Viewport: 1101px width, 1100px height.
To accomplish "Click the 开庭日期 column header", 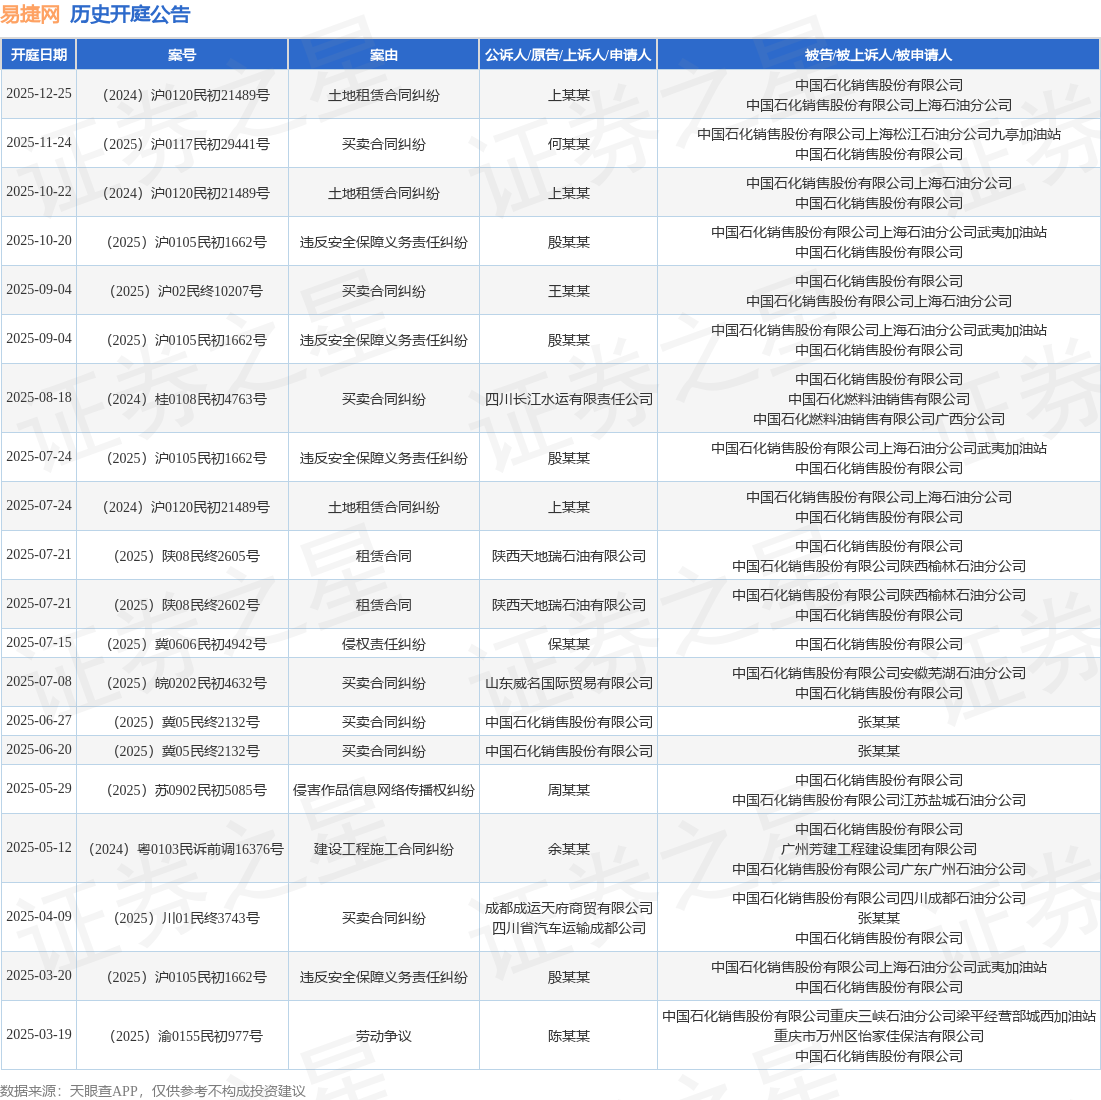I will tap(39, 55).
